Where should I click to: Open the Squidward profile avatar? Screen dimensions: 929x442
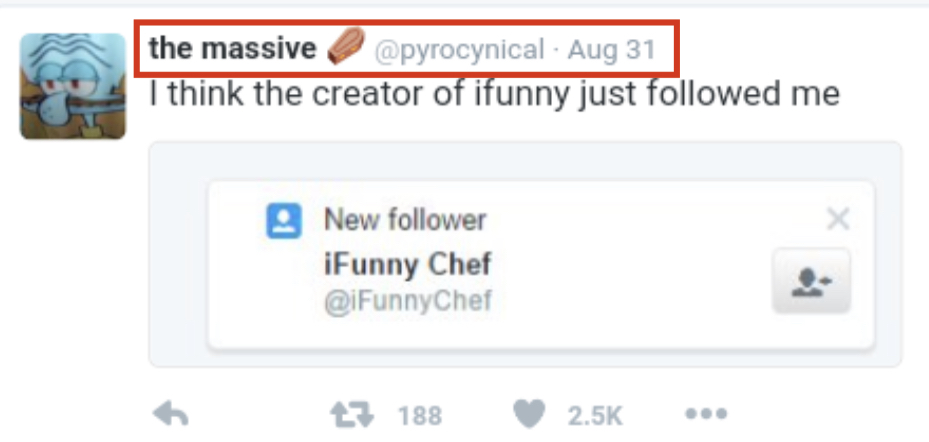click(73, 85)
